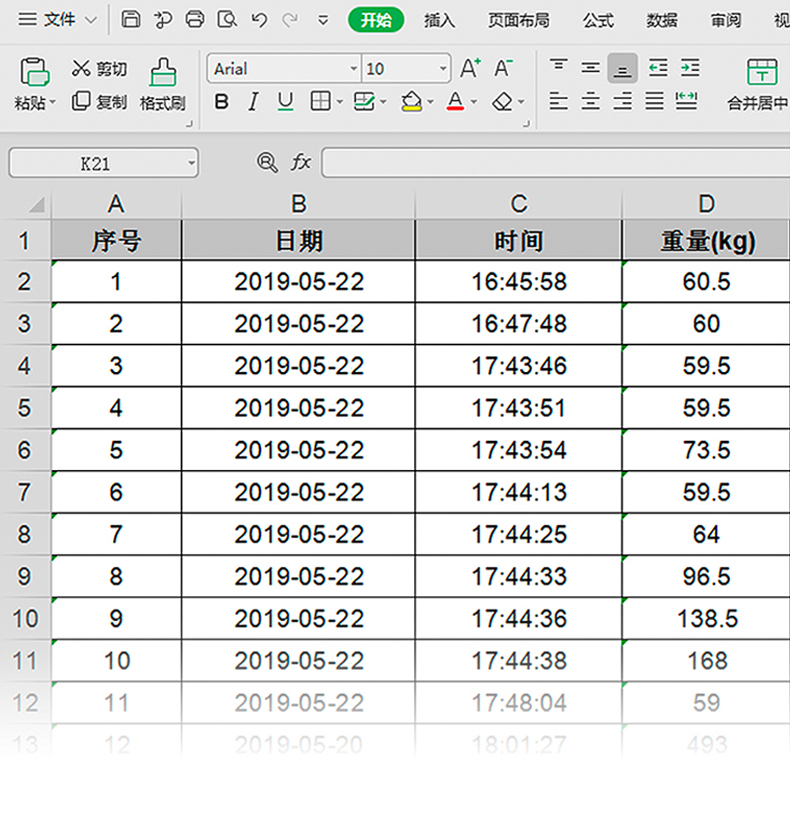Click the Print icon in quick toolbar
This screenshot has width=790, height=830.
[x=194, y=20]
